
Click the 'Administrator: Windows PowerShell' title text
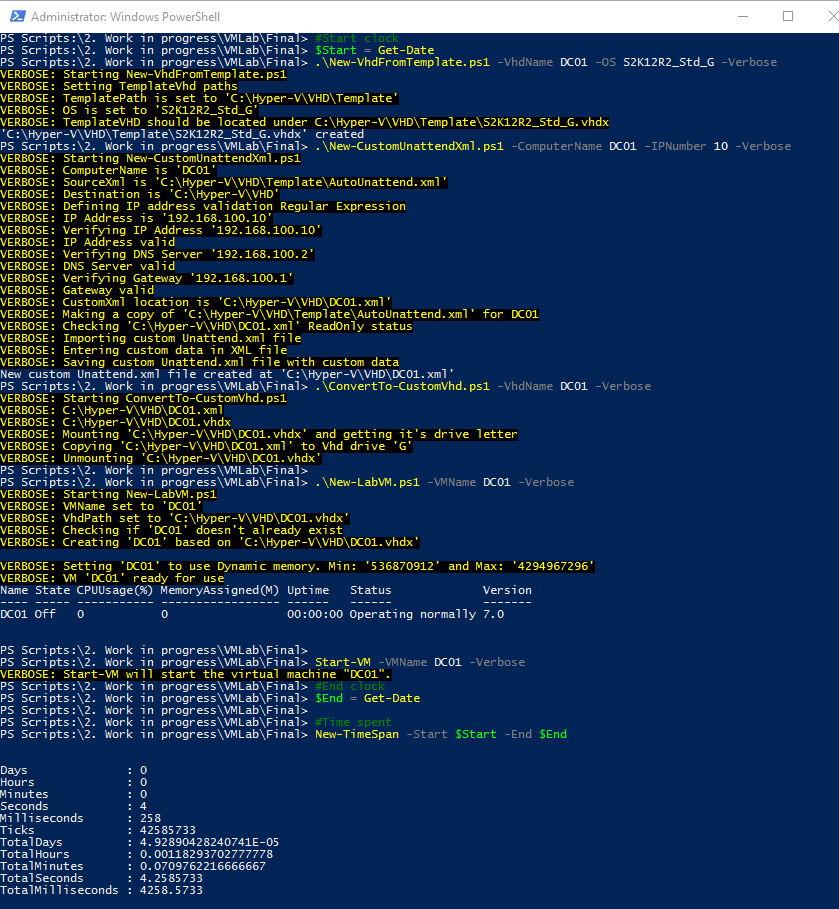tap(125, 17)
